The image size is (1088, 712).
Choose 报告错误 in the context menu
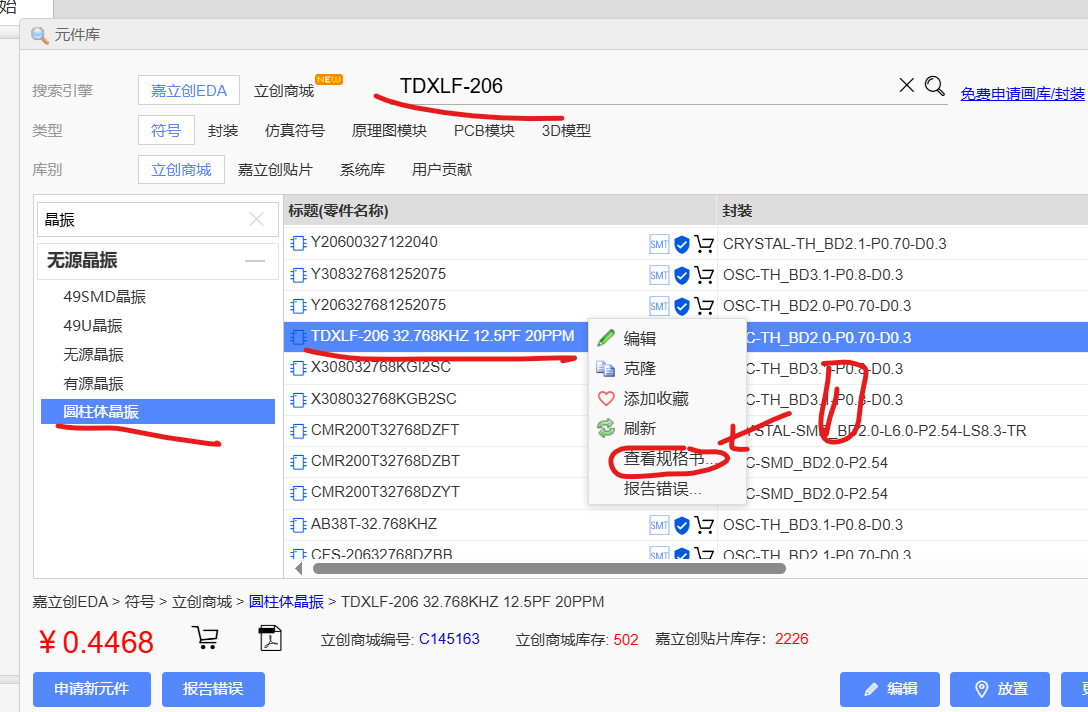(667, 489)
